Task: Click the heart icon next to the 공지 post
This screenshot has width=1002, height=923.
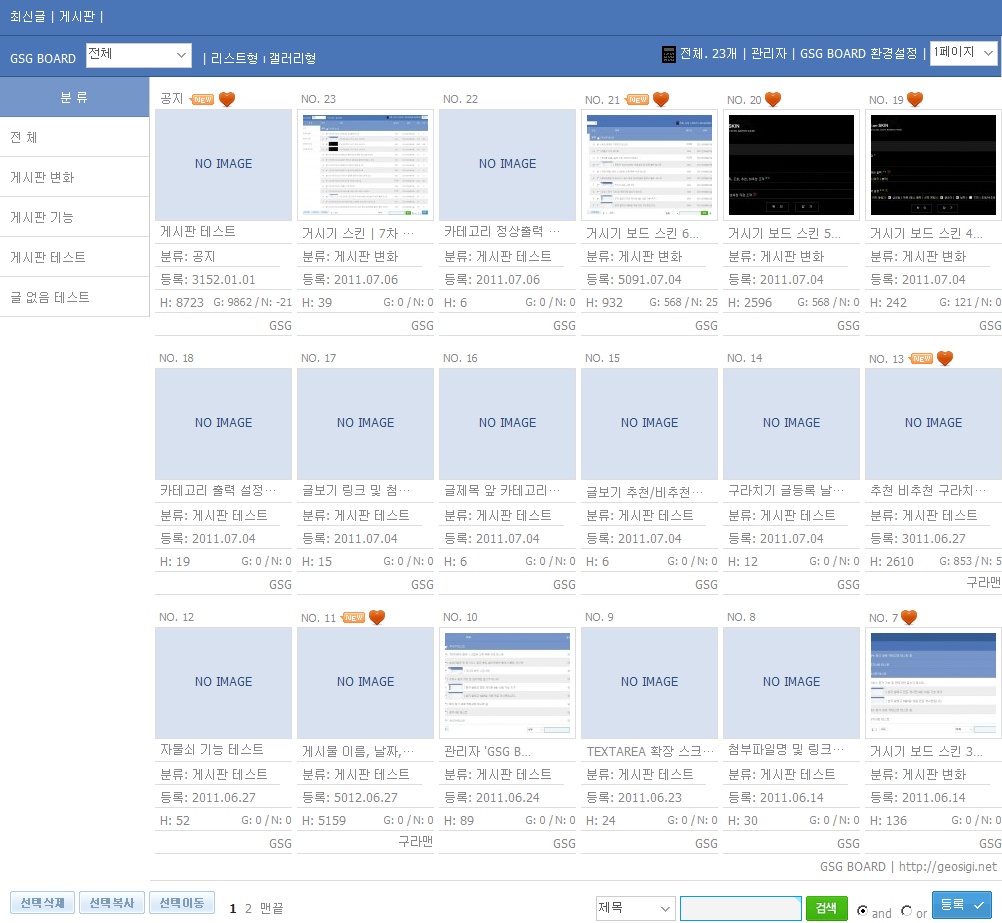Action: [227, 99]
